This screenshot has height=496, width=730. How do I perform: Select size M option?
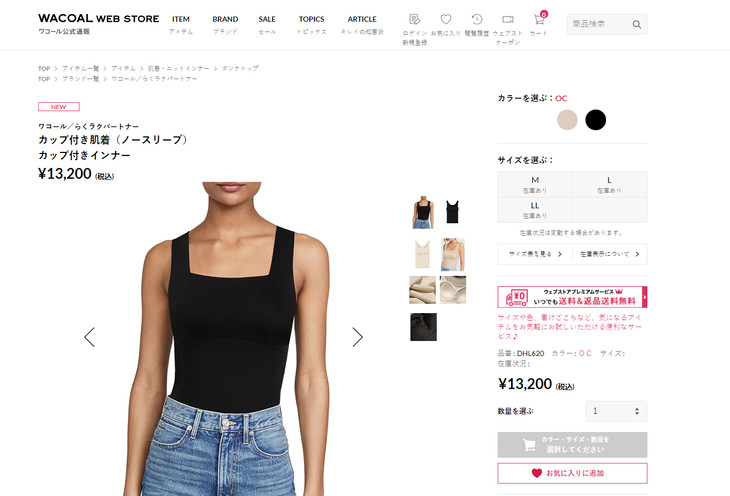pyautogui.click(x=535, y=184)
